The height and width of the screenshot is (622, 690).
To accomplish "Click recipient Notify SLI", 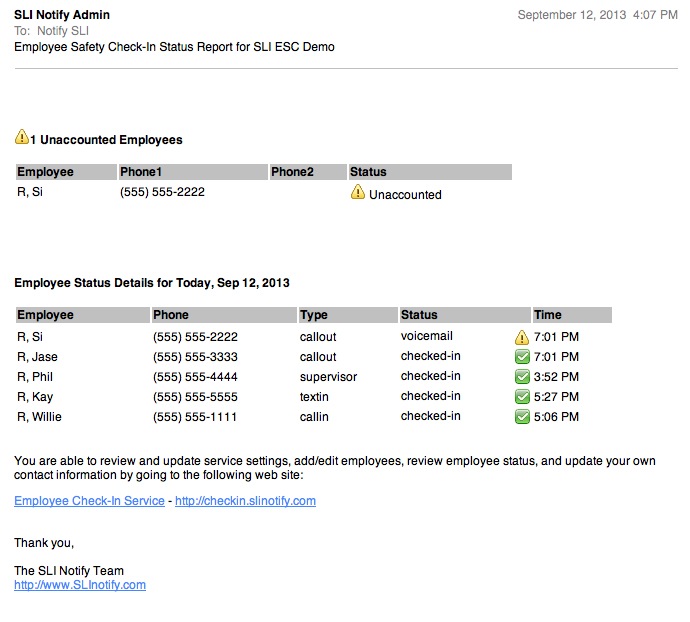I will (x=63, y=31).
